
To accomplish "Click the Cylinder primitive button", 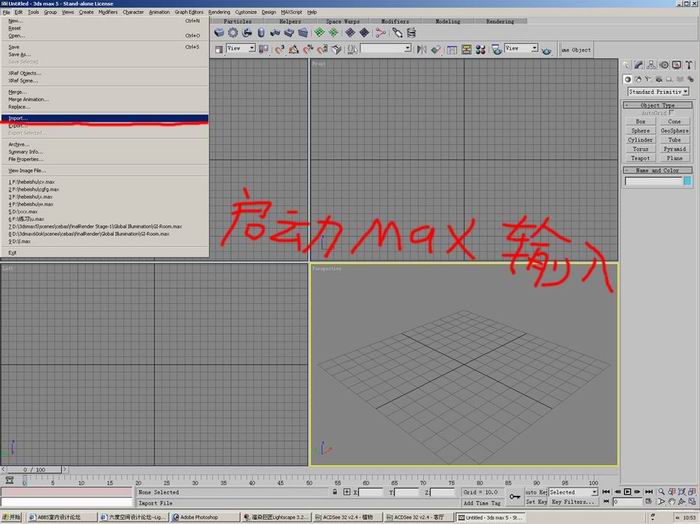I will (x=640, y=140).
